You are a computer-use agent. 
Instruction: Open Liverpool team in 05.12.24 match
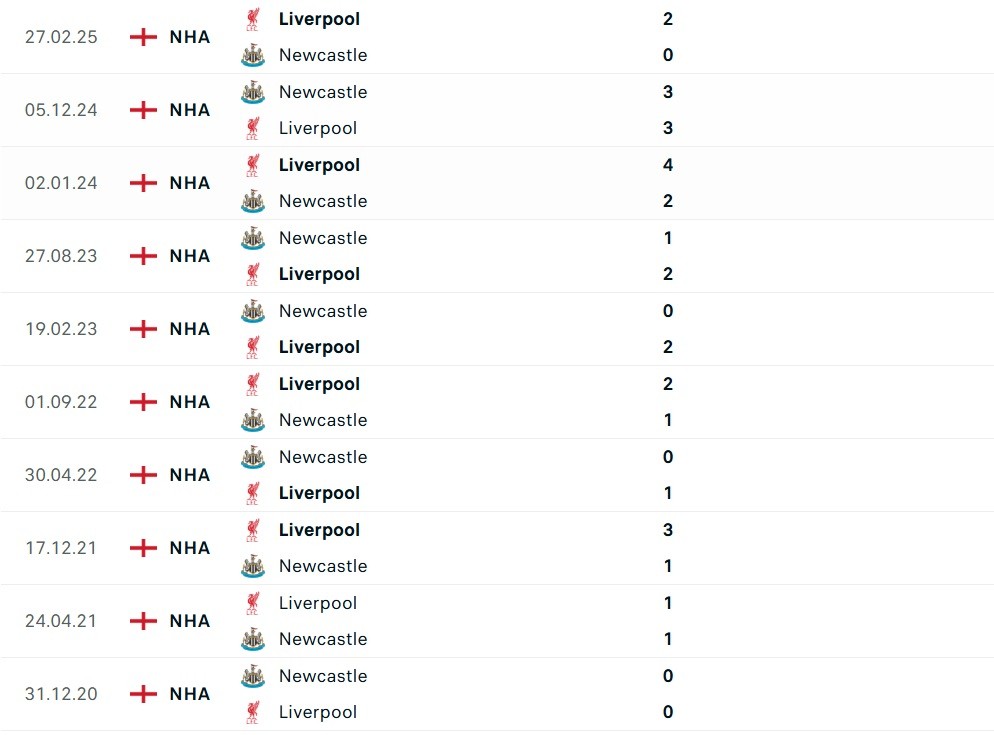pos(317,128)
